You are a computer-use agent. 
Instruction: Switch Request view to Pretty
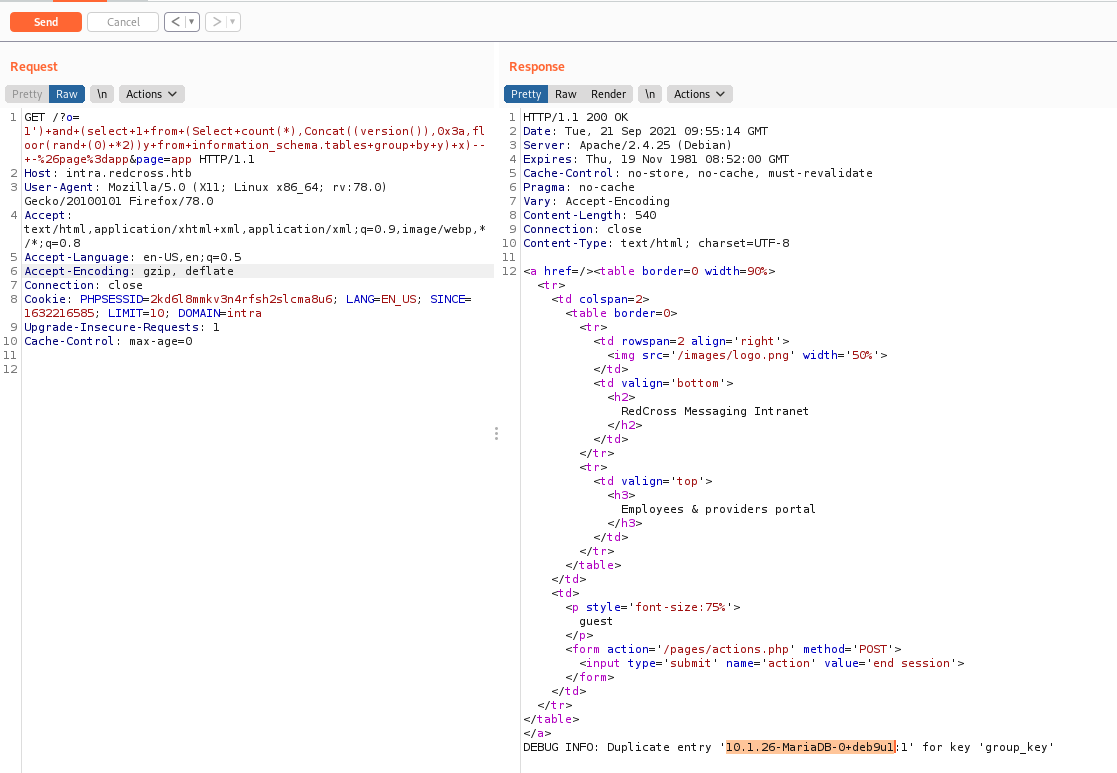click(27, 94)
